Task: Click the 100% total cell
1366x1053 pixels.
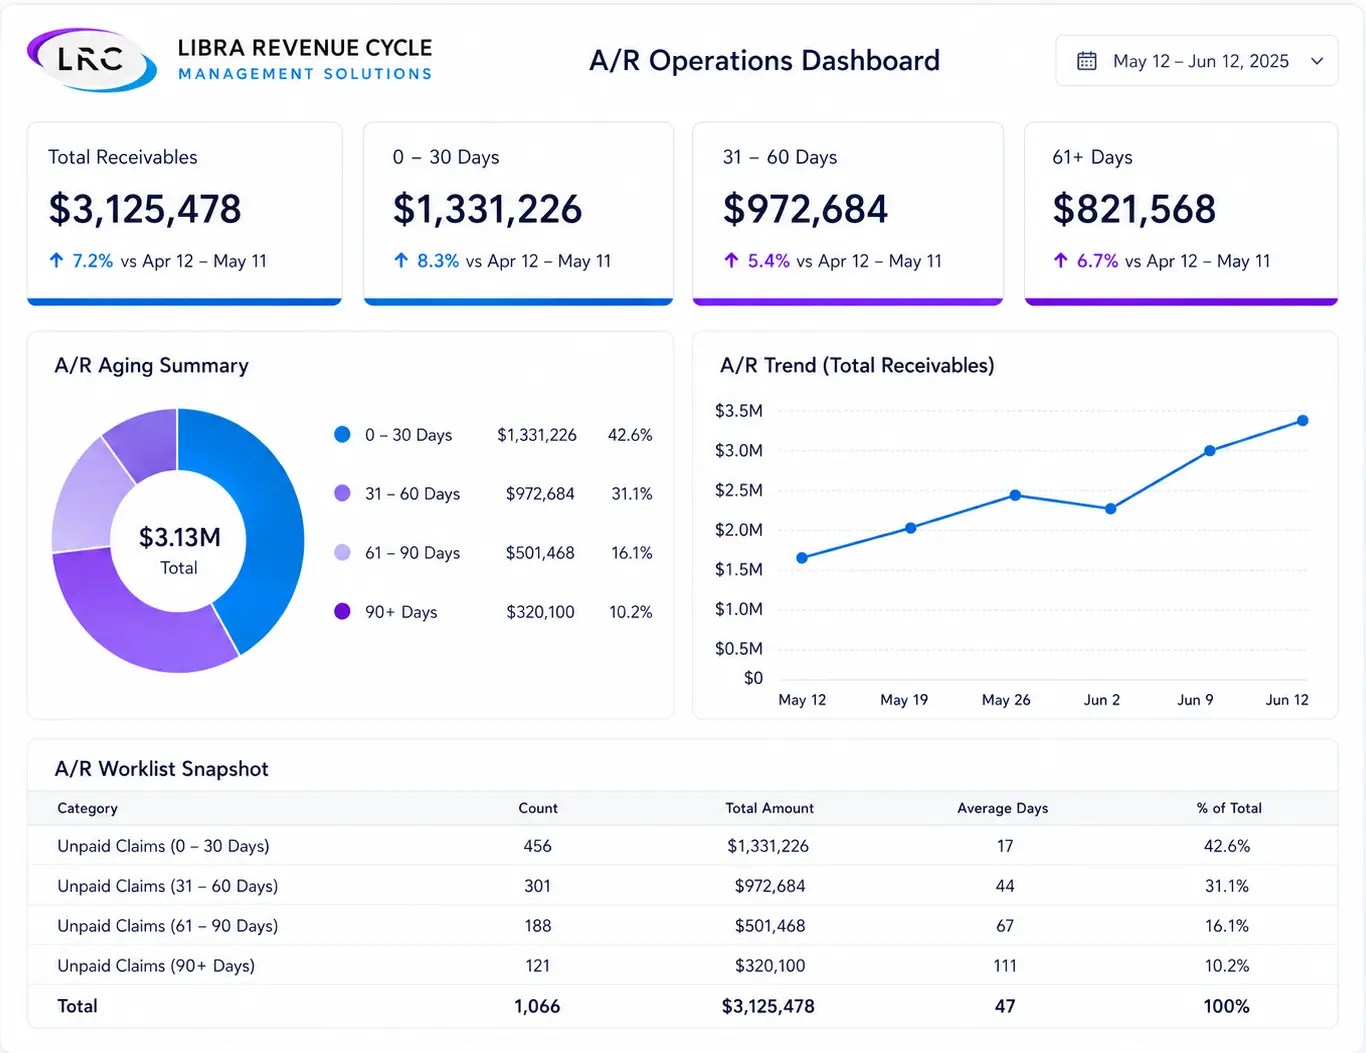Action: pos(1227,1006)
